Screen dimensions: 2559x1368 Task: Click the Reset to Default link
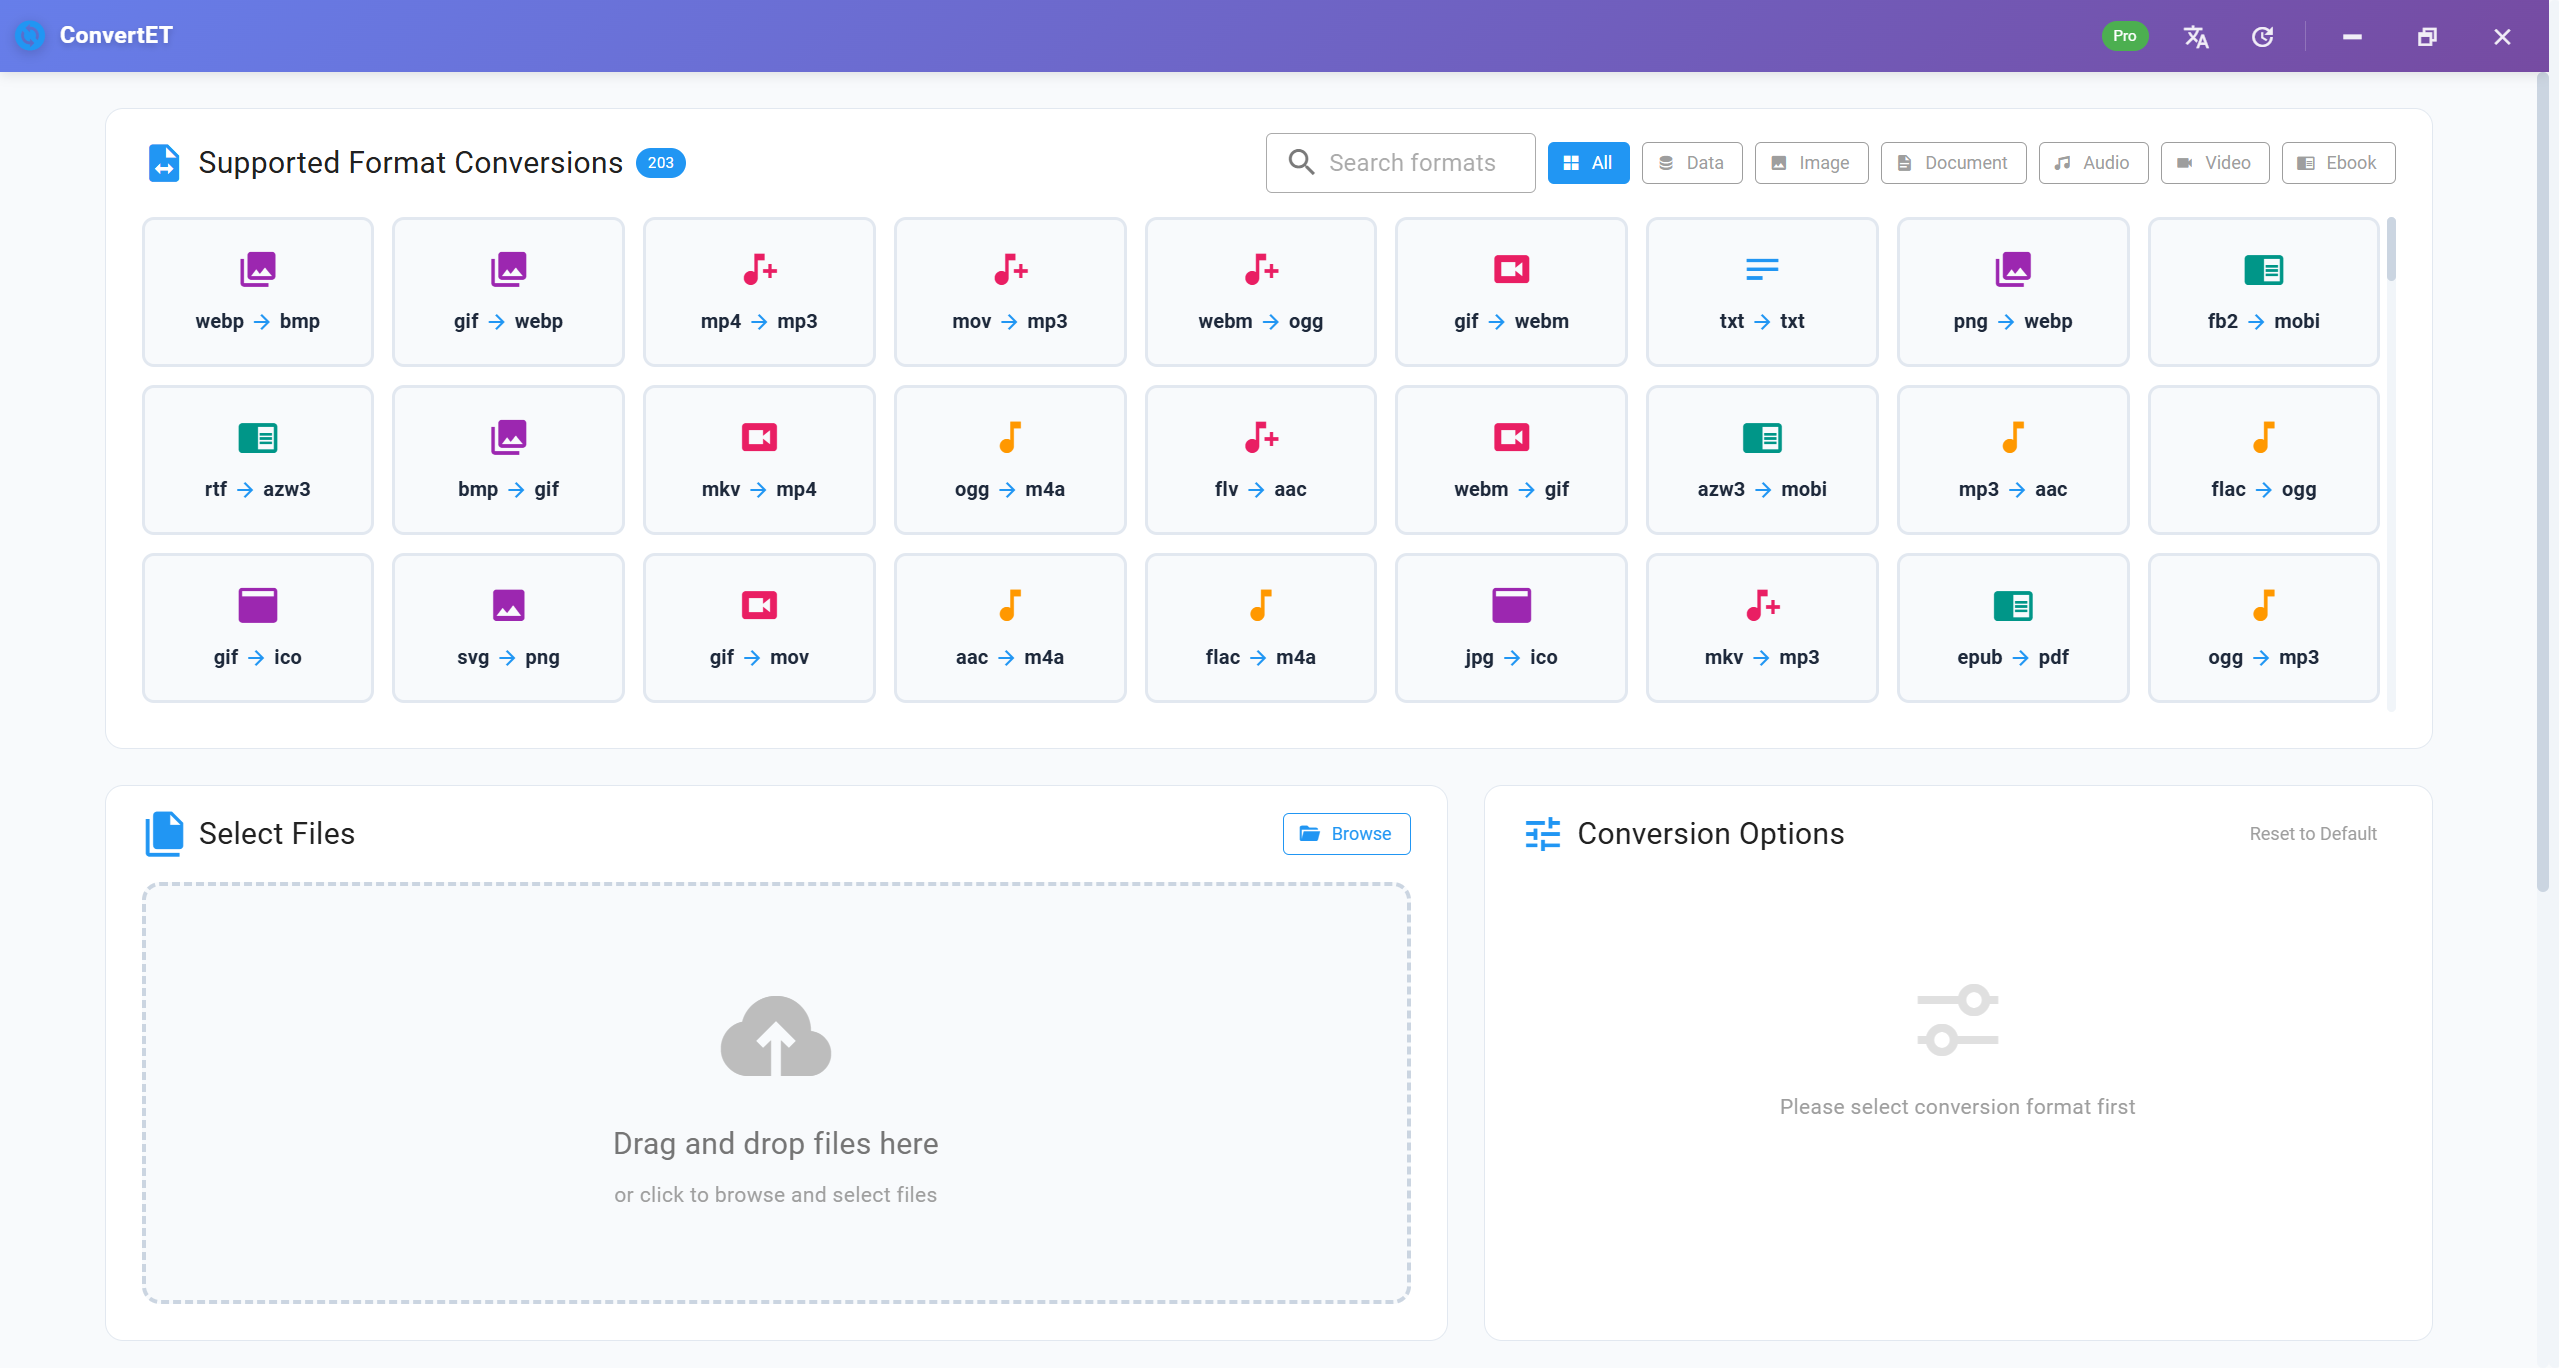tap(2312, 833)
